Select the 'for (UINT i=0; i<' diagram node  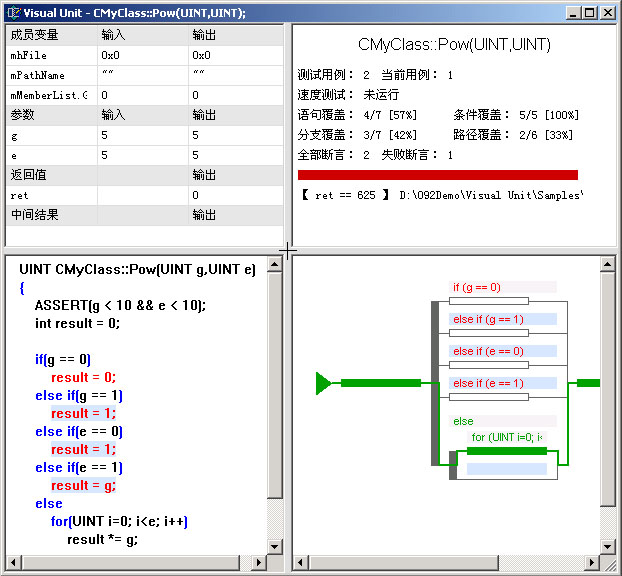pos(507,437)
